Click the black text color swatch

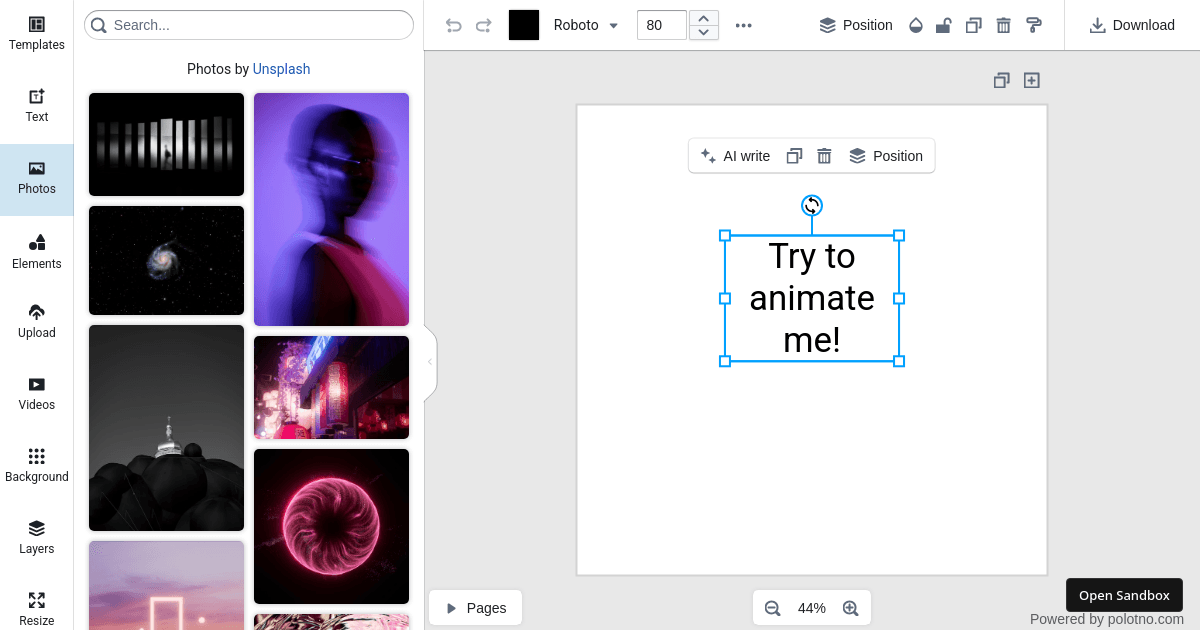[x=524, y=25]
